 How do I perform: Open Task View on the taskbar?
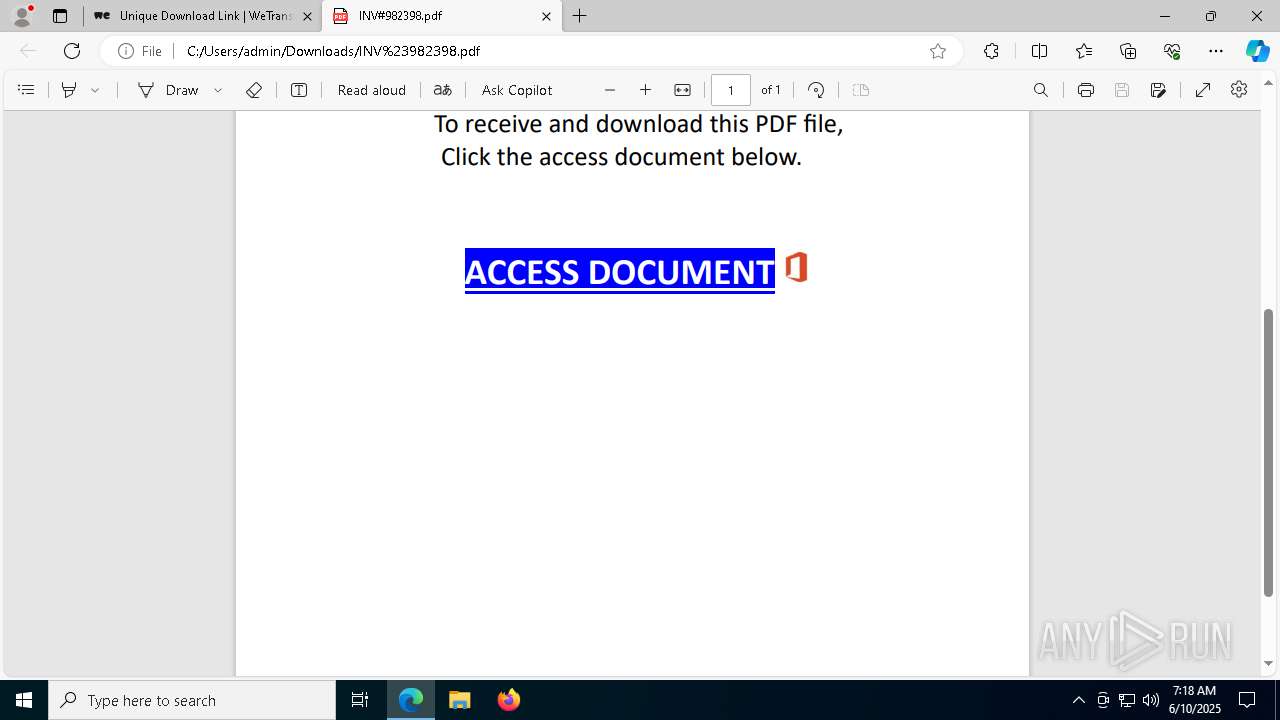point(360,700)
